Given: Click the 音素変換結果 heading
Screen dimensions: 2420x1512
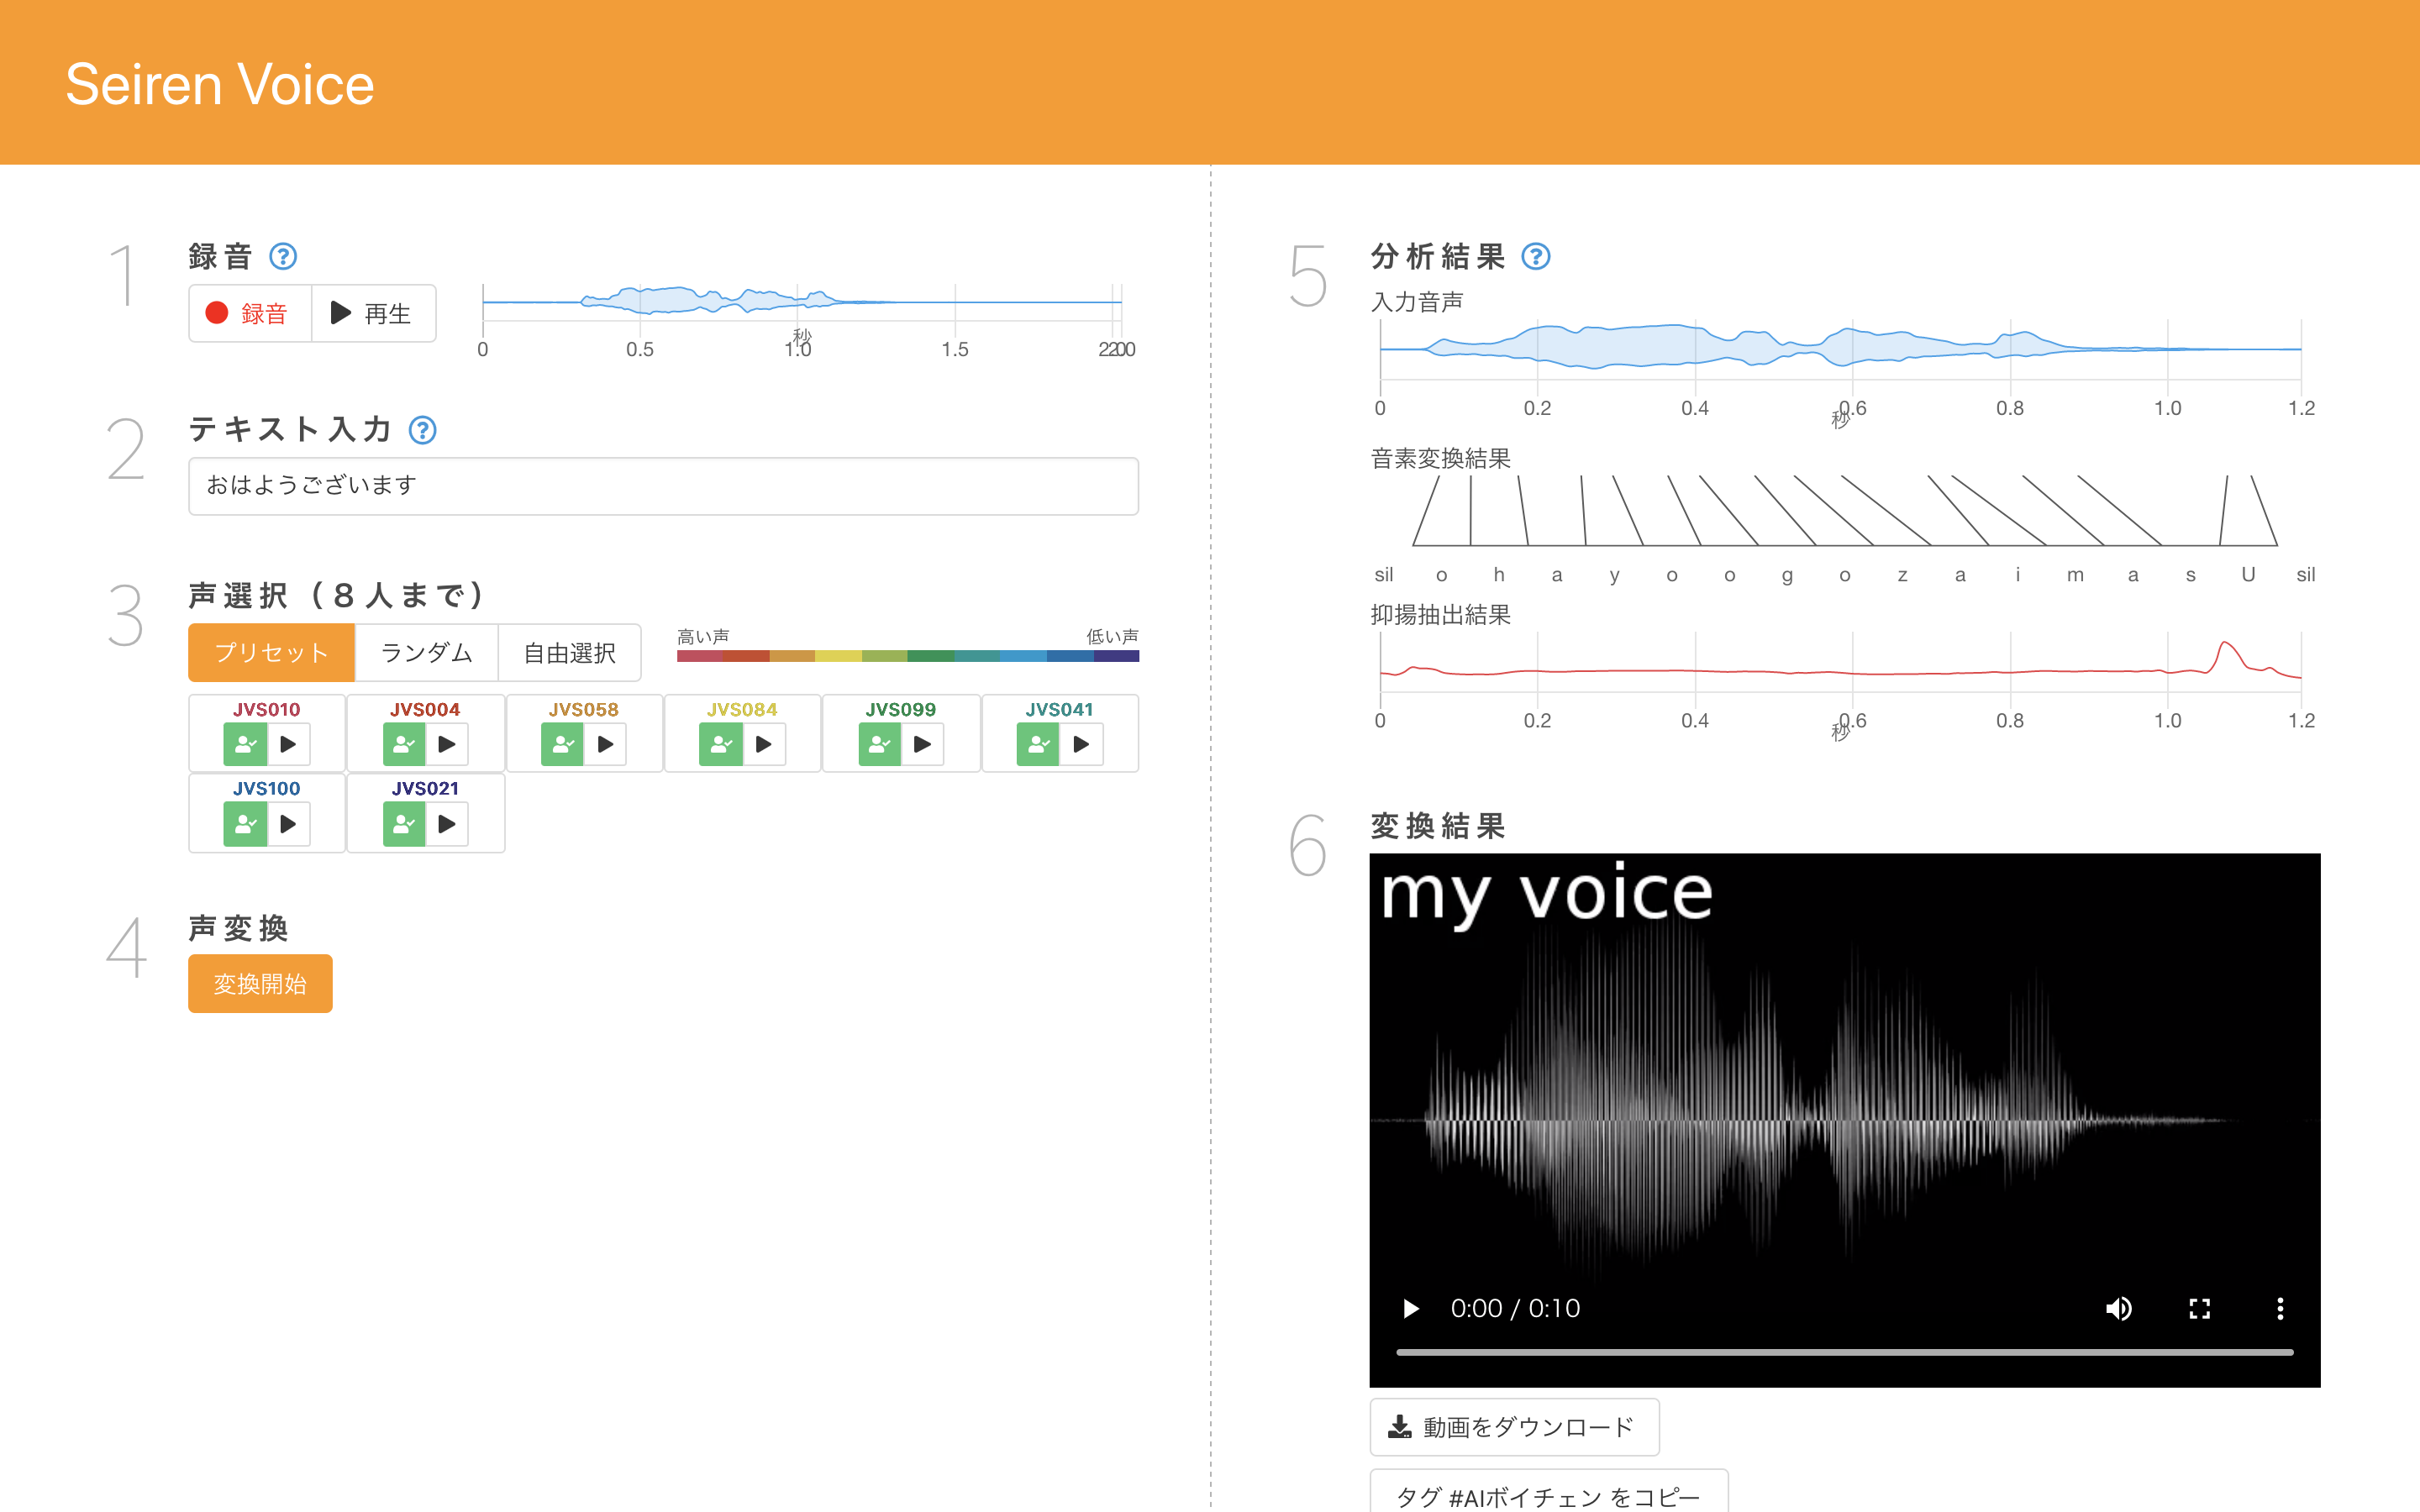Looking at the screenshot, I should click(1440, 459).
